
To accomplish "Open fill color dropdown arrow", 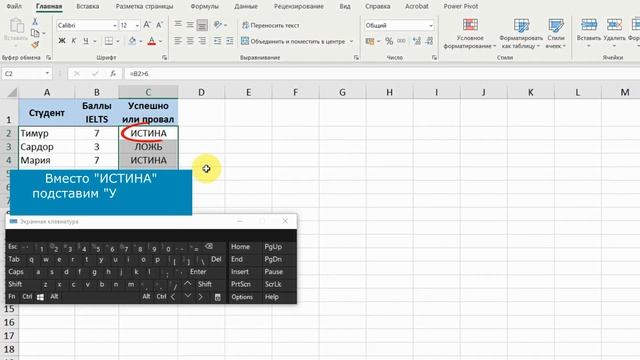I will (x=141, y=41).
